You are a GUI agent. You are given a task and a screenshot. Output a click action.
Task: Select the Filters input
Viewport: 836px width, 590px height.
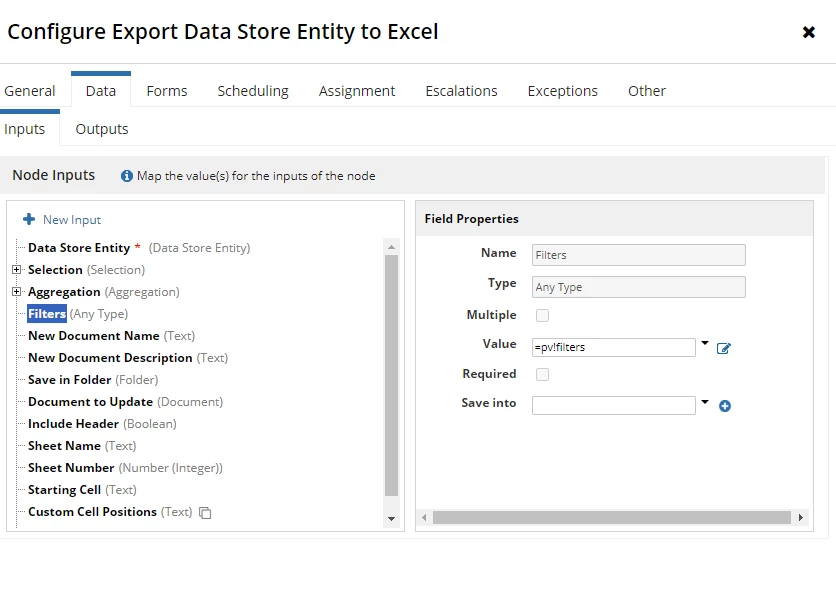point(78,314)
